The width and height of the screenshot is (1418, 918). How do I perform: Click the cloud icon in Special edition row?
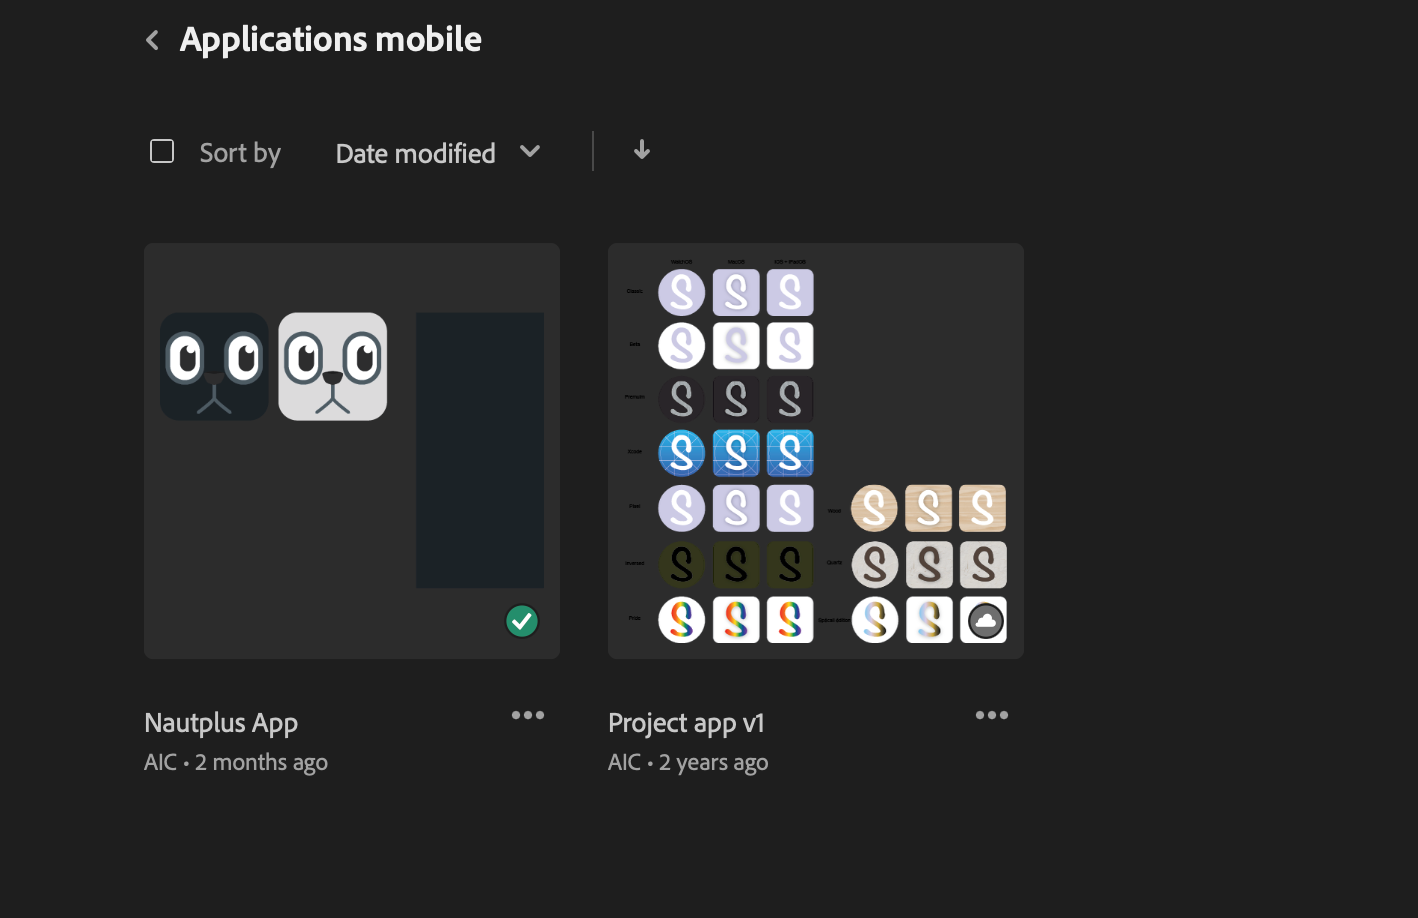983,619
